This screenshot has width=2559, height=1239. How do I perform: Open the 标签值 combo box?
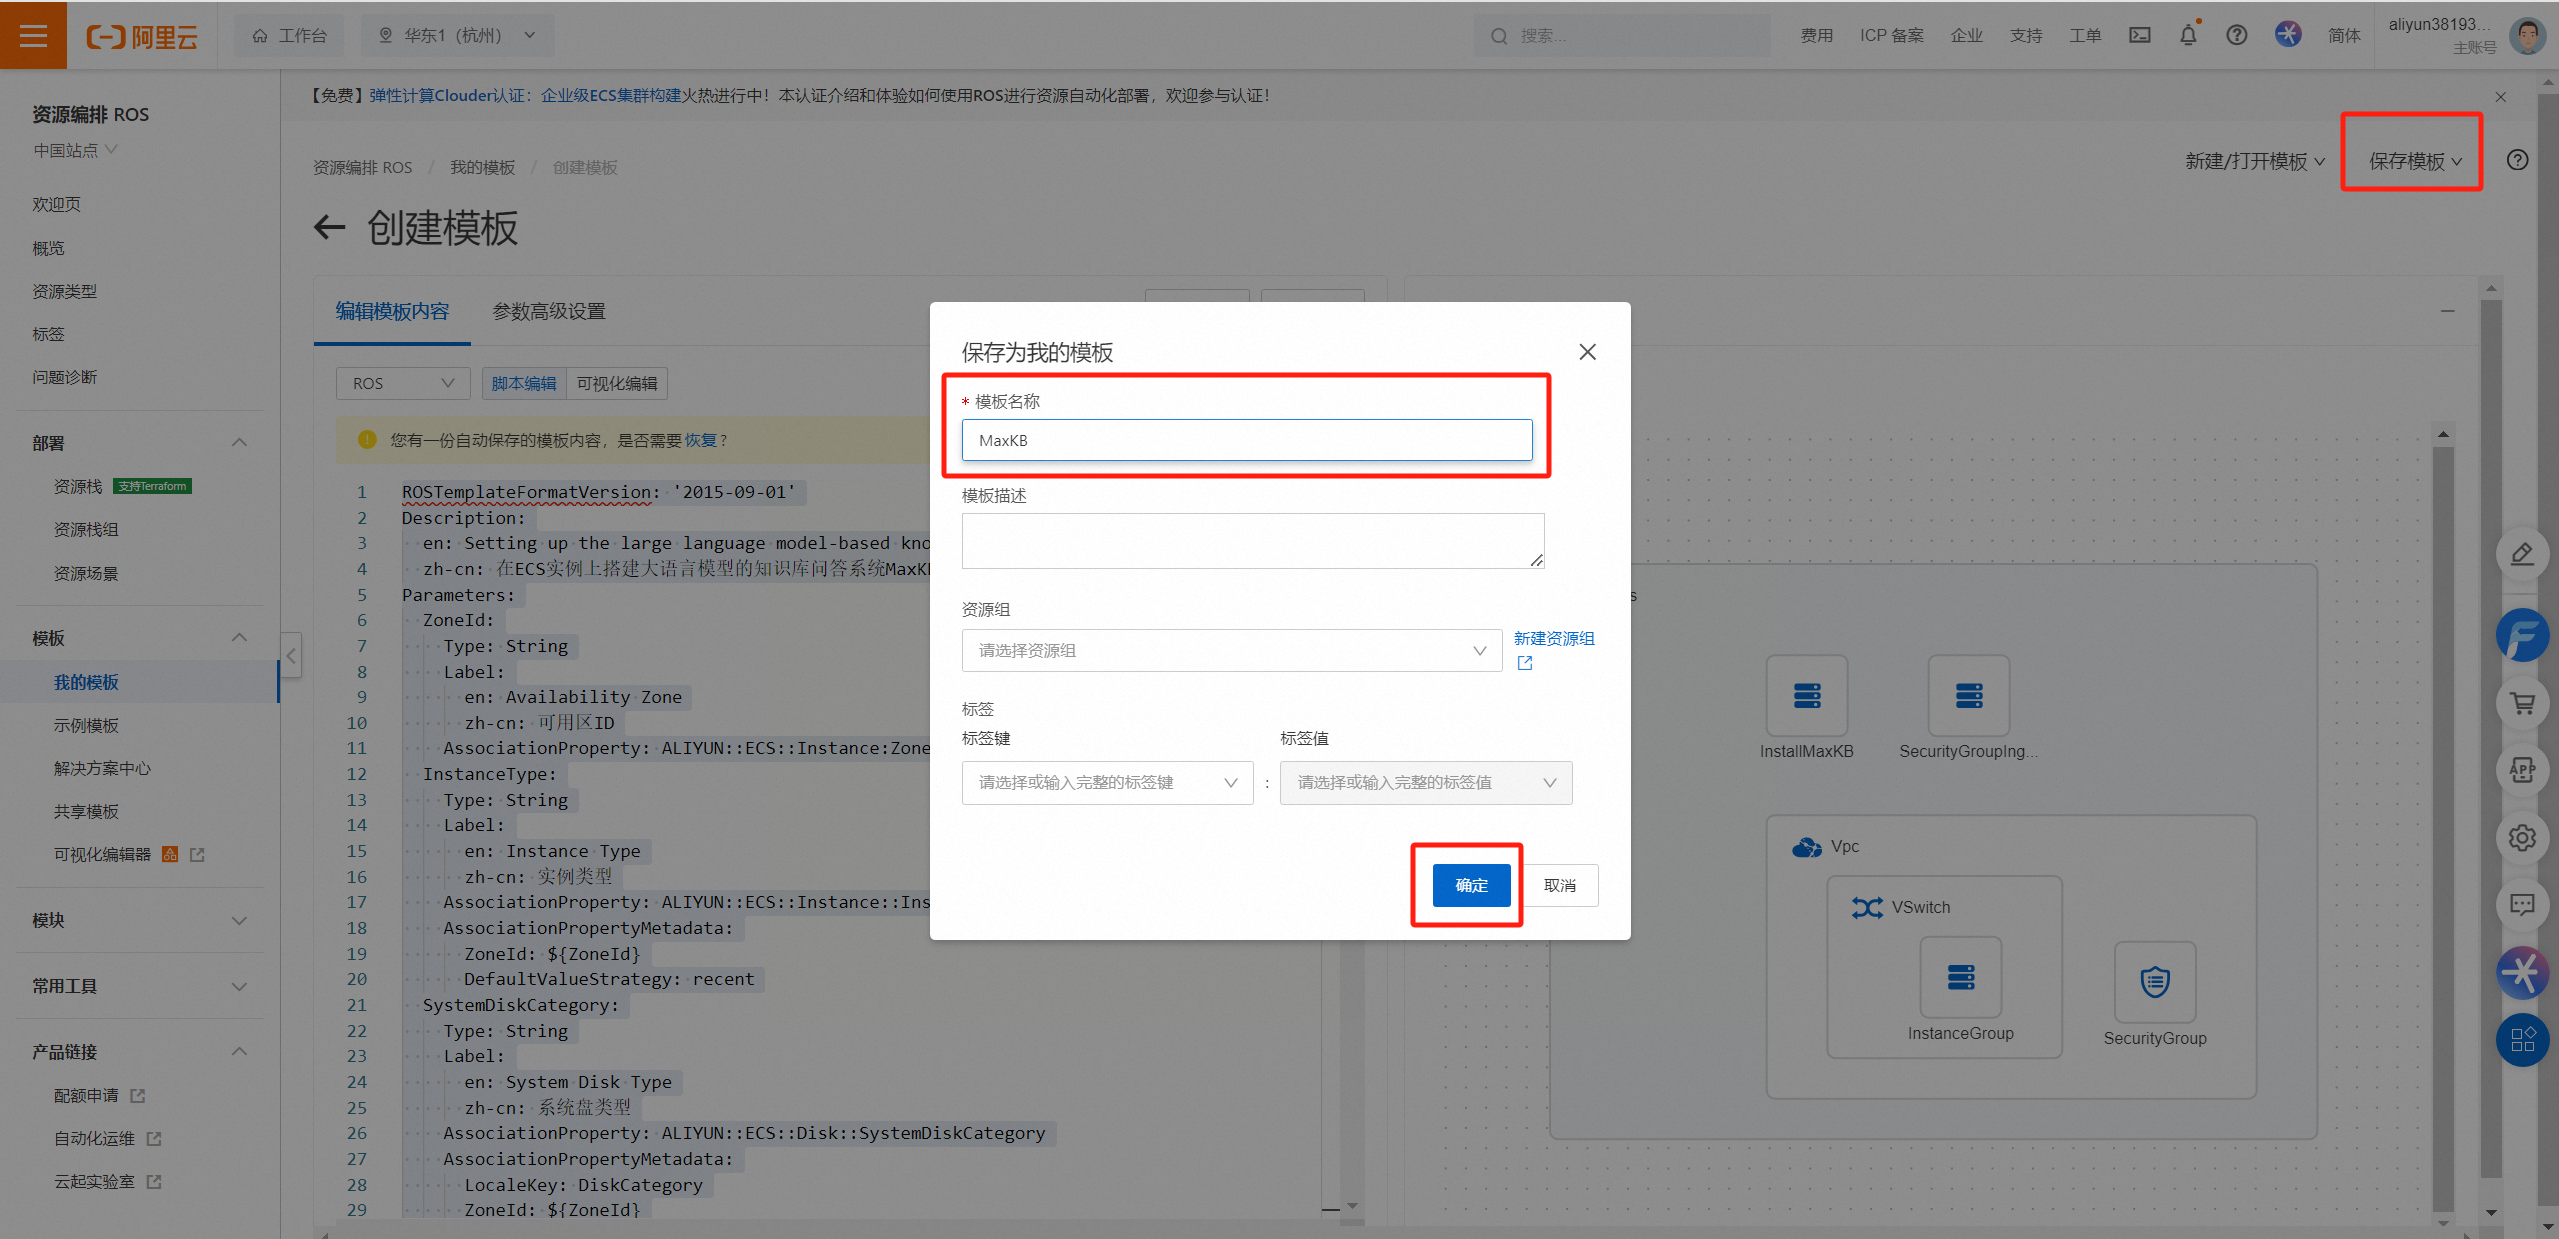[x=1425, y=783]
